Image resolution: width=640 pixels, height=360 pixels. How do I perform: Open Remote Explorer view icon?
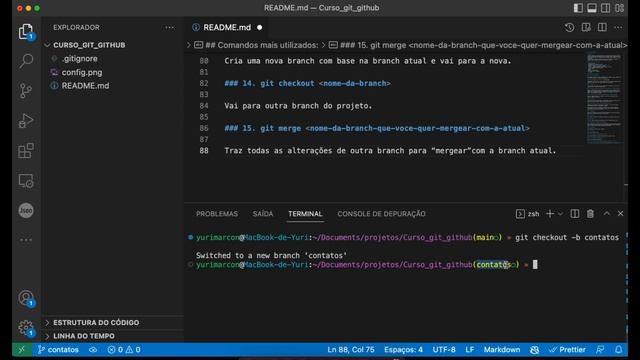click(26, 181)
